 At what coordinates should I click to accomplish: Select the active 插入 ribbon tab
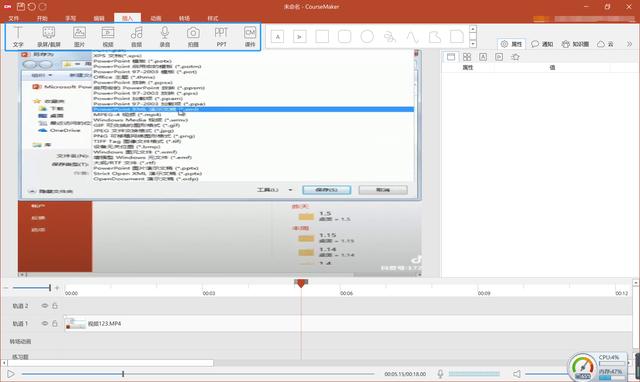click(127, 18)
